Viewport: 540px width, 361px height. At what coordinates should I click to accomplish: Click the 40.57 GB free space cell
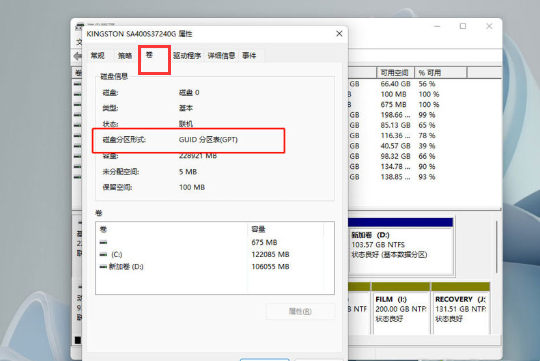[395, 146]
